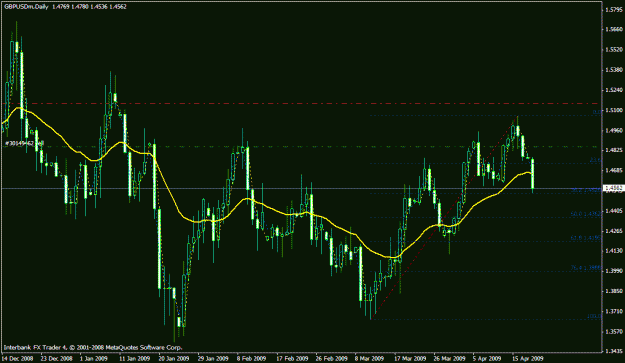Click the 1.4825 price axis label
The height and width of the screenshot is (363, 625).
click(x=614, y=150)
